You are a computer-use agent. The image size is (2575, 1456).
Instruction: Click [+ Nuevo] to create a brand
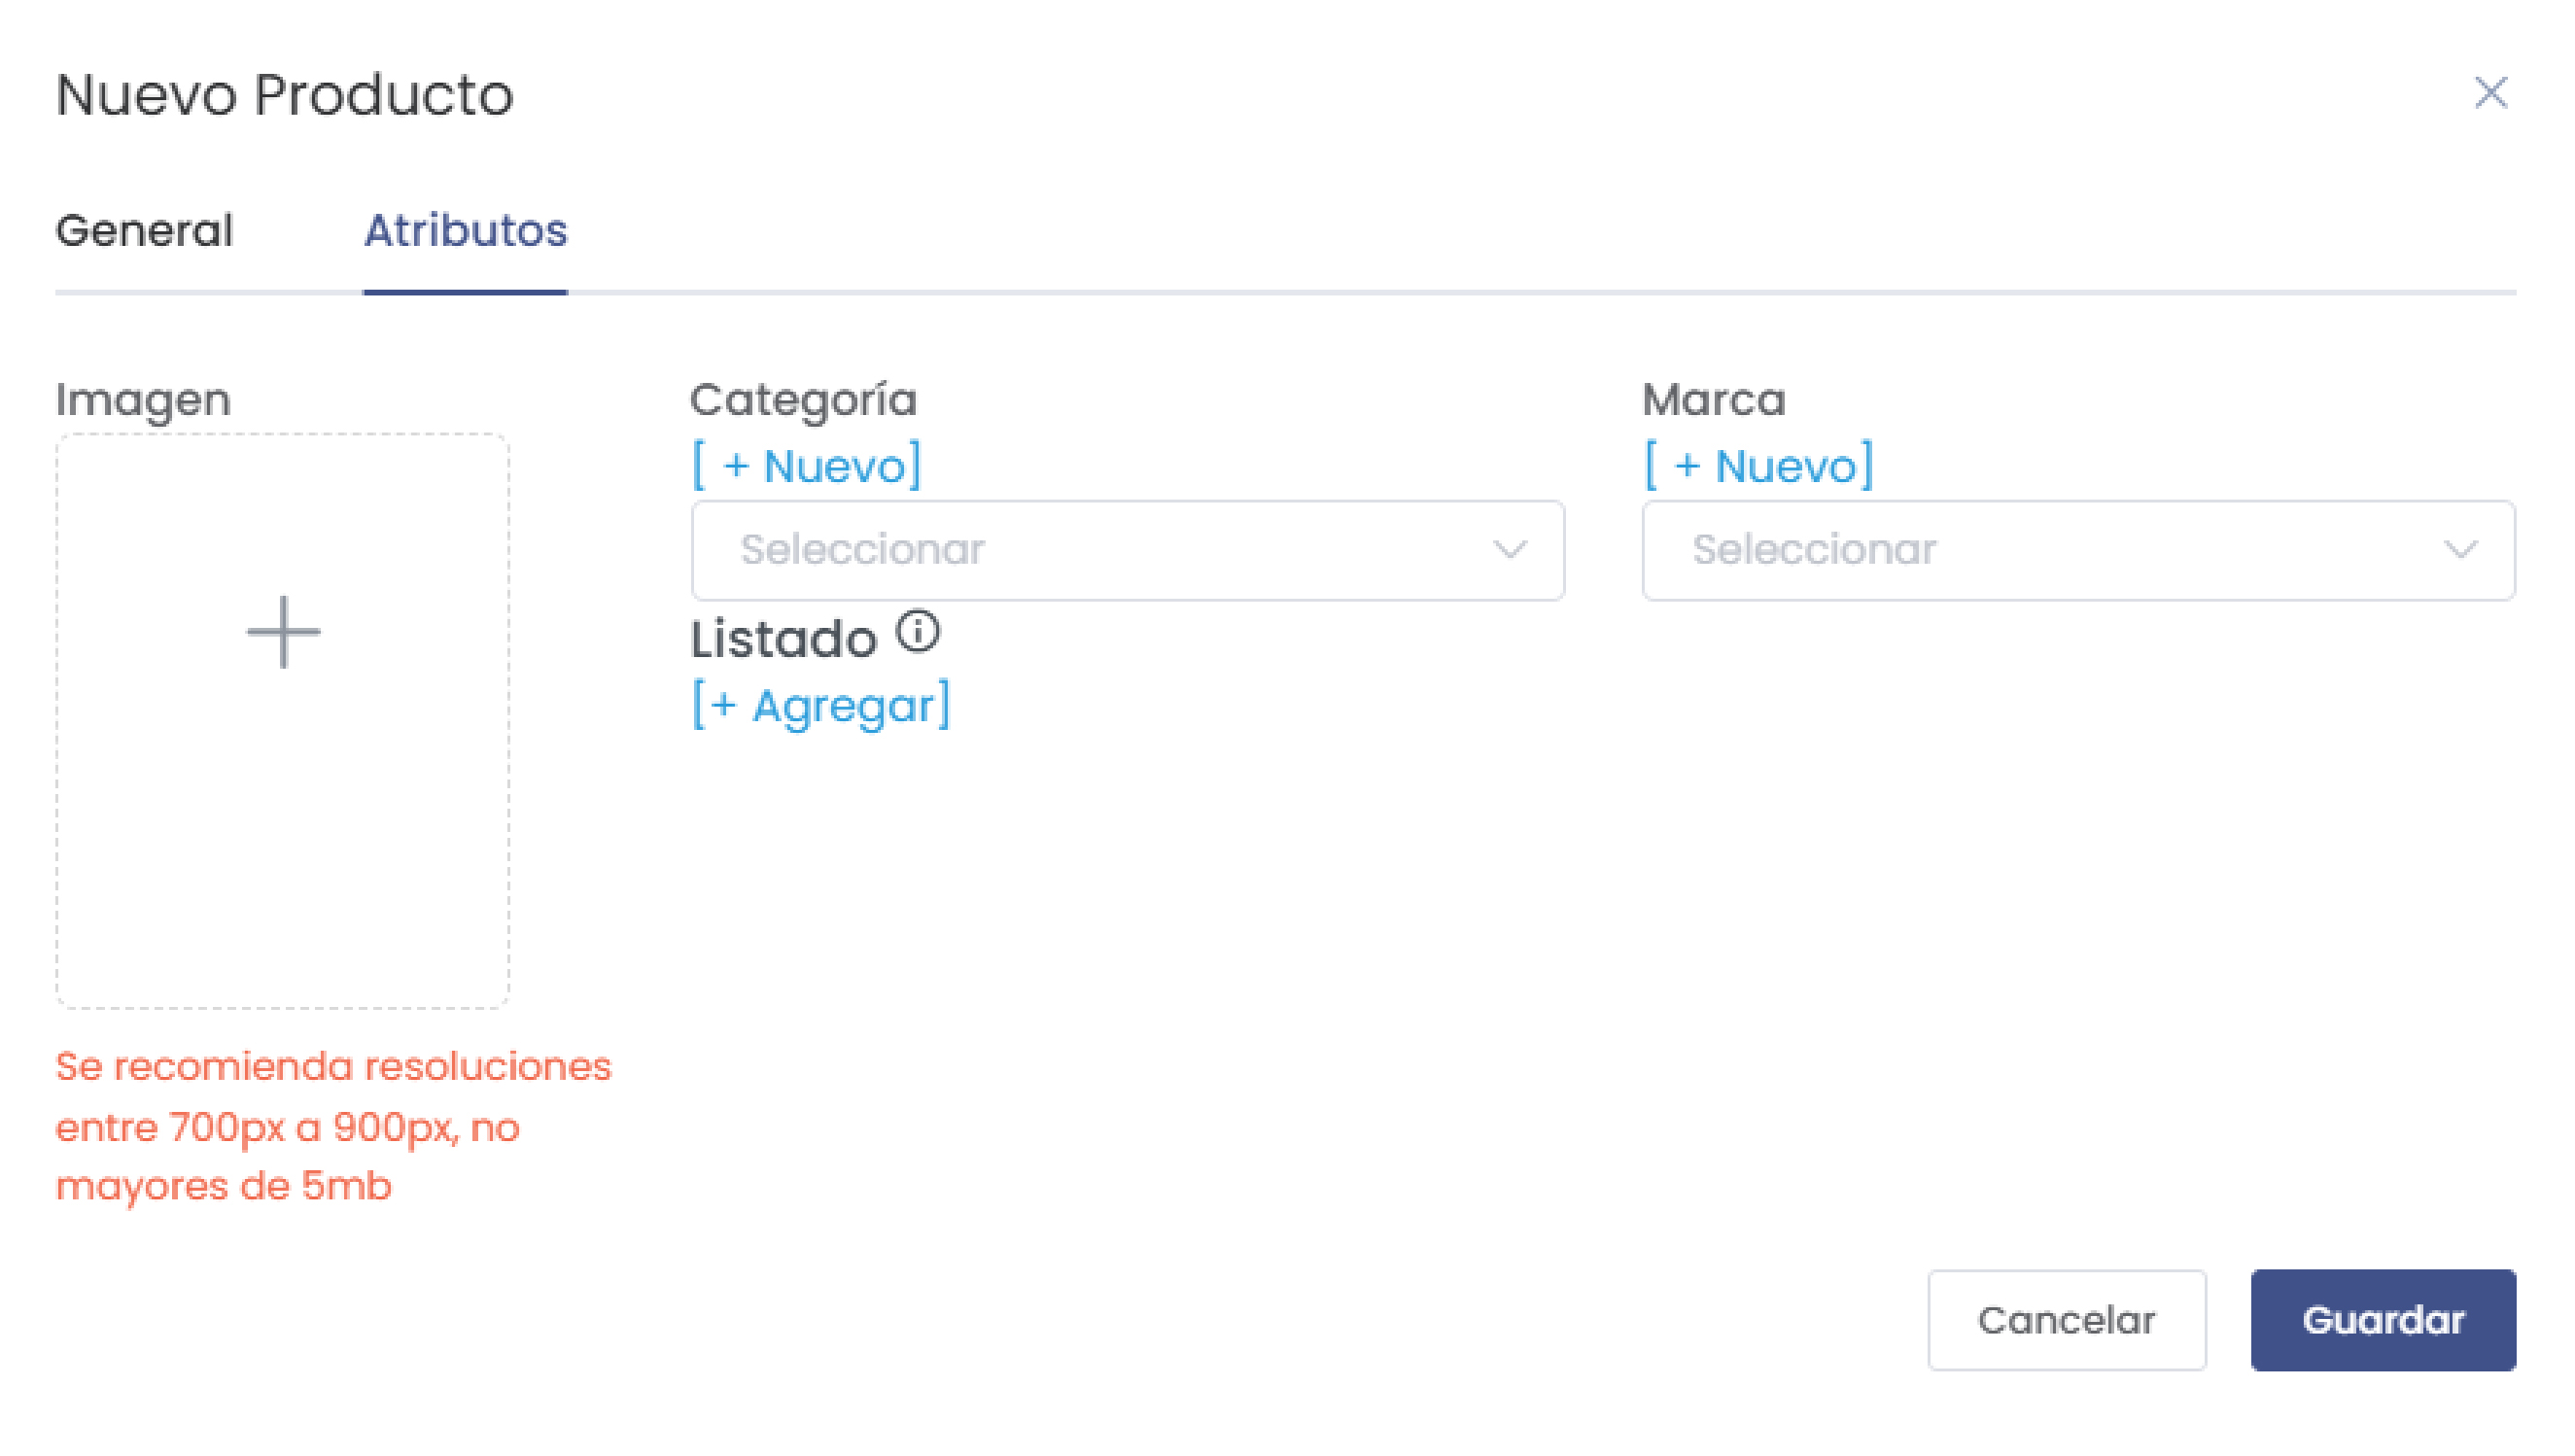coord(1757,463)
